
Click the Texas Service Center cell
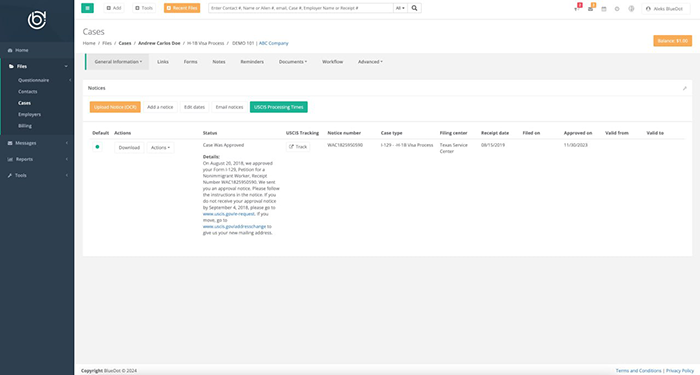[x=454, y=148]
